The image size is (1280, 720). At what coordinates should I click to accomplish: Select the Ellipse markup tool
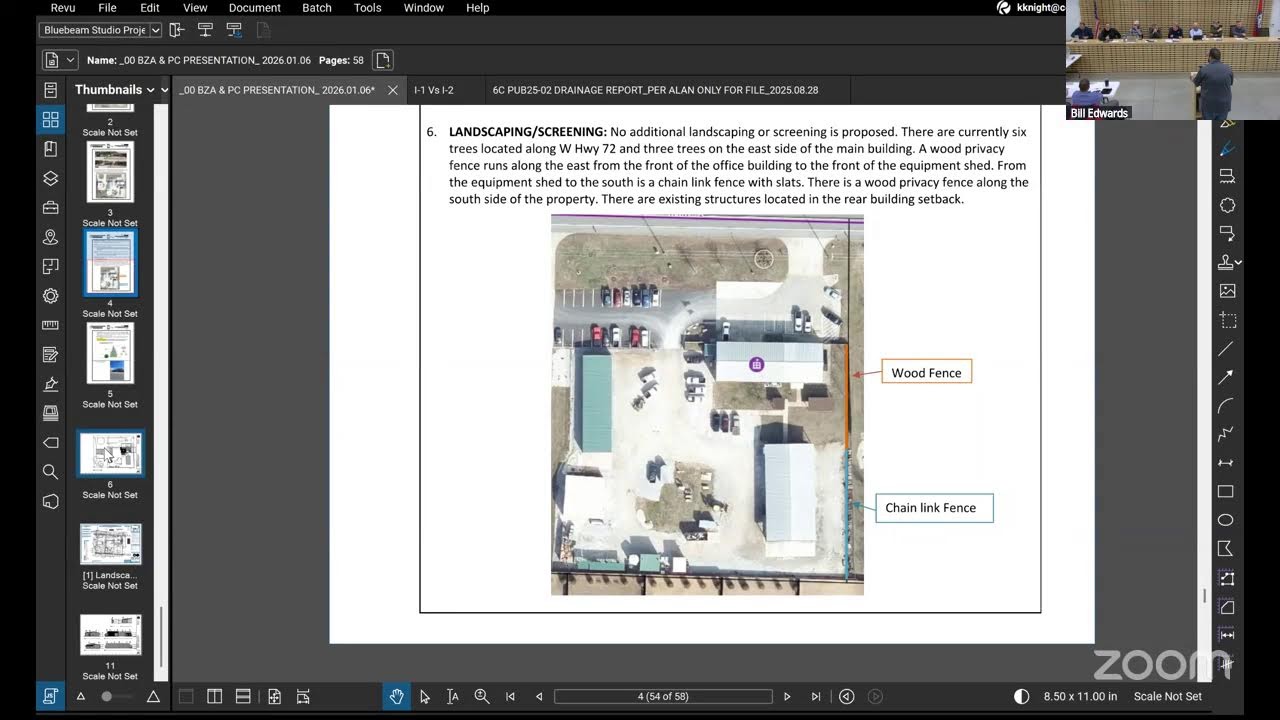(1226, 520)
